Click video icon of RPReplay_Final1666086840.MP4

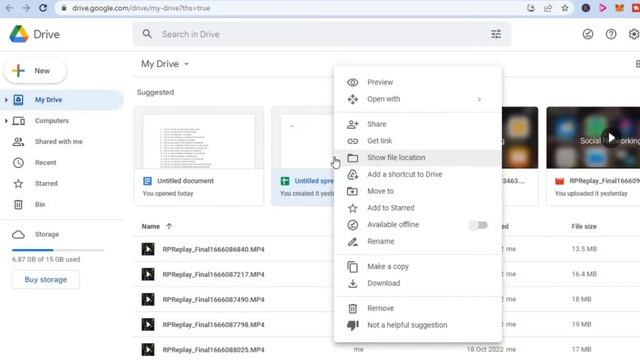[148, 249]
